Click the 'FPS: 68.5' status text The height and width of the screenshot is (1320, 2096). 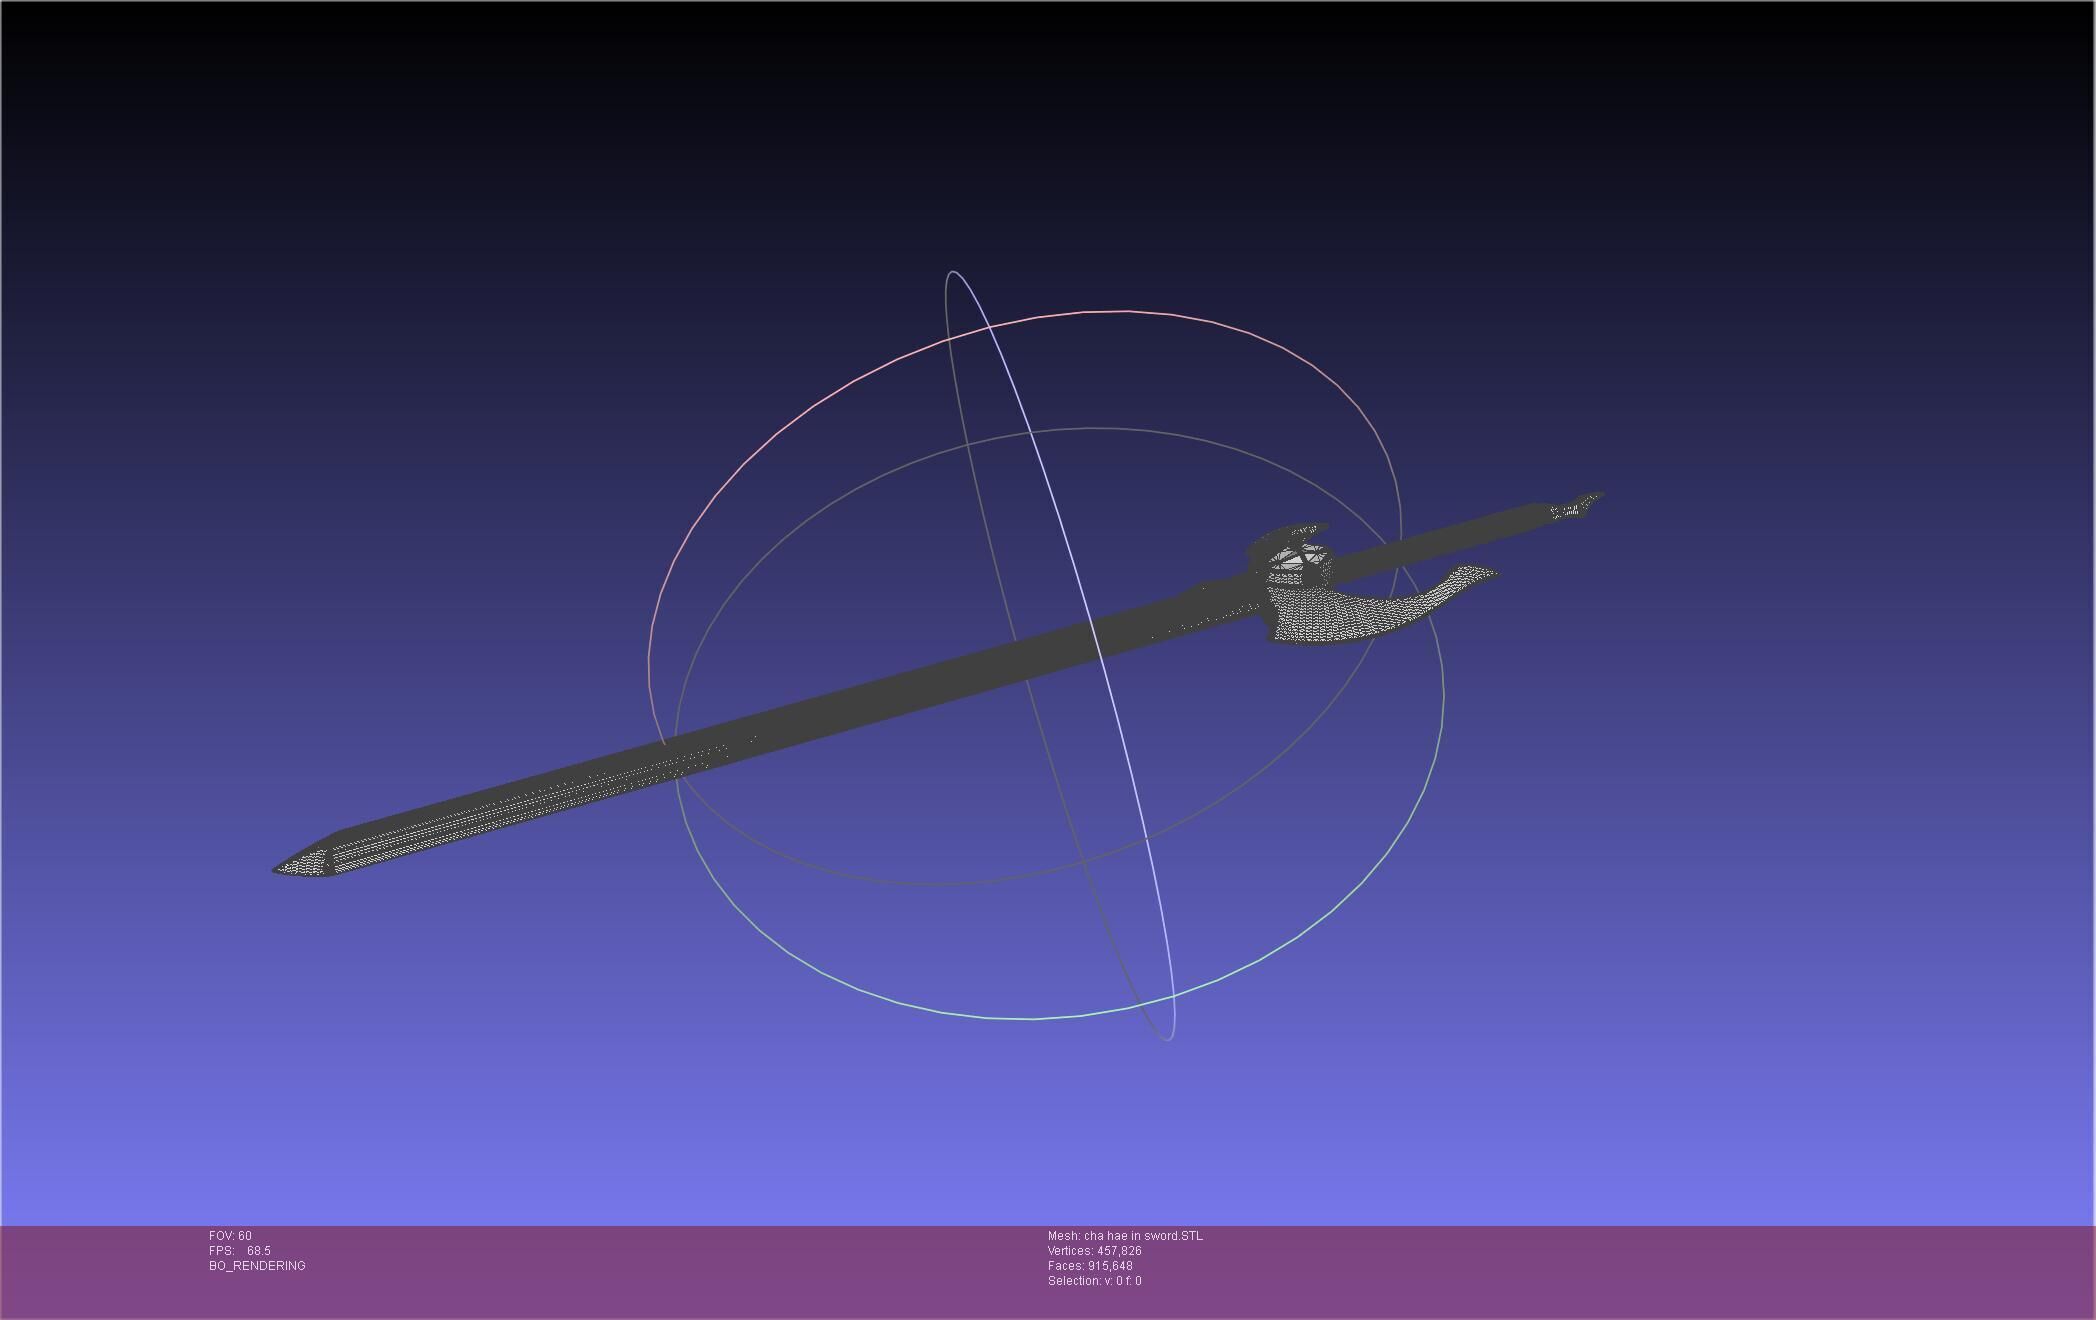click(x=239, y=1251)
